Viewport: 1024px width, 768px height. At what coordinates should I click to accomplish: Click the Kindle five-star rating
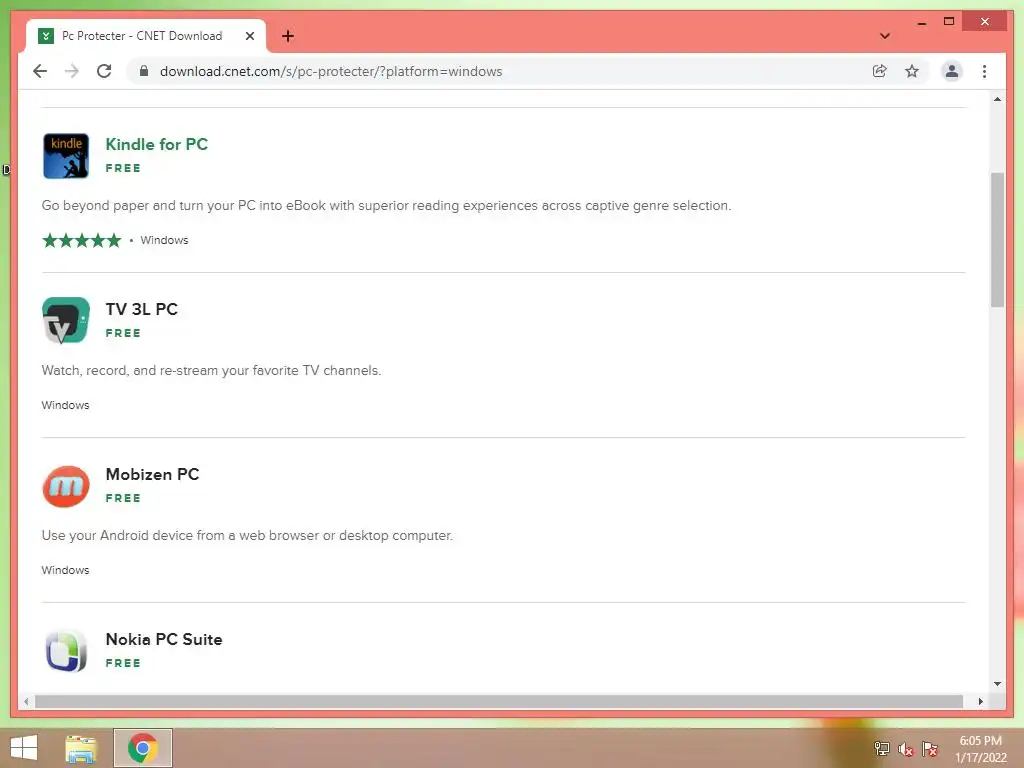82,240
